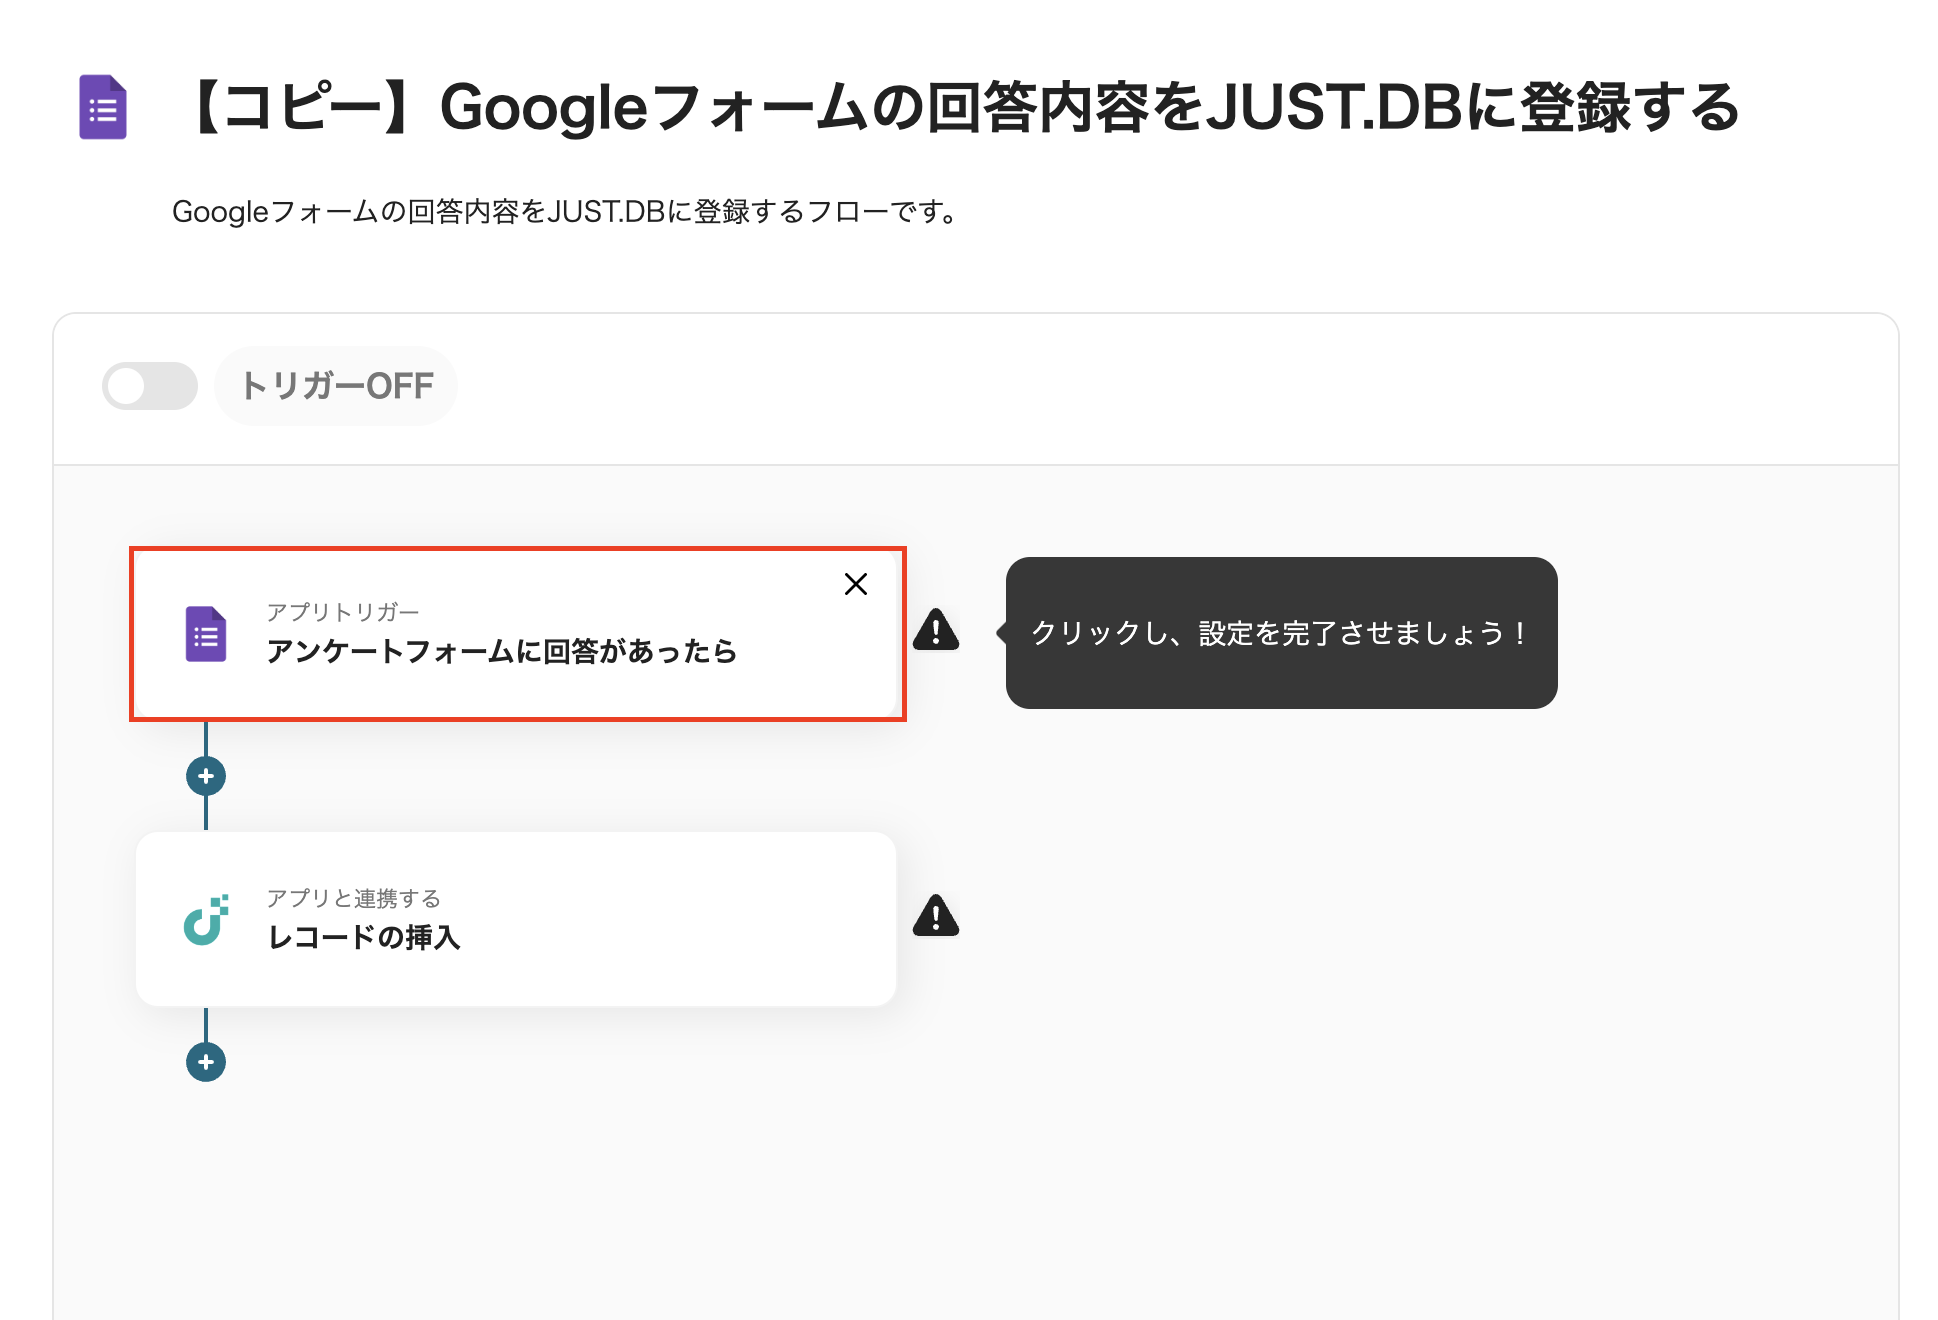Add a step using the plus button between cards
The image size is (1938, 1320).
coord(206,776)
